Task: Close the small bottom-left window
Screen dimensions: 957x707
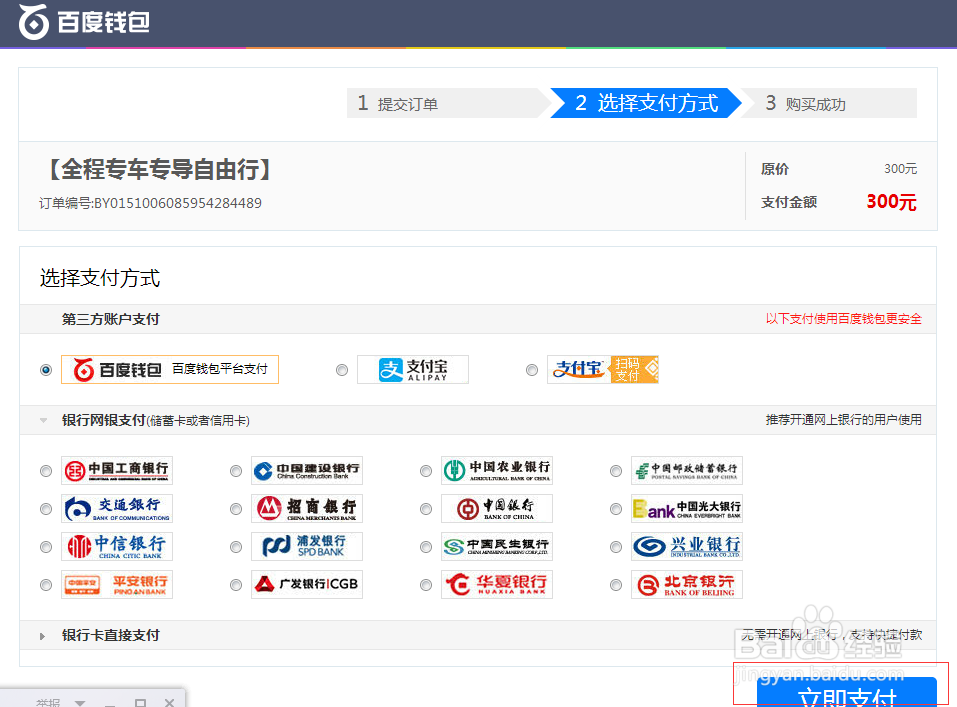Action: (x=170, y=703)
